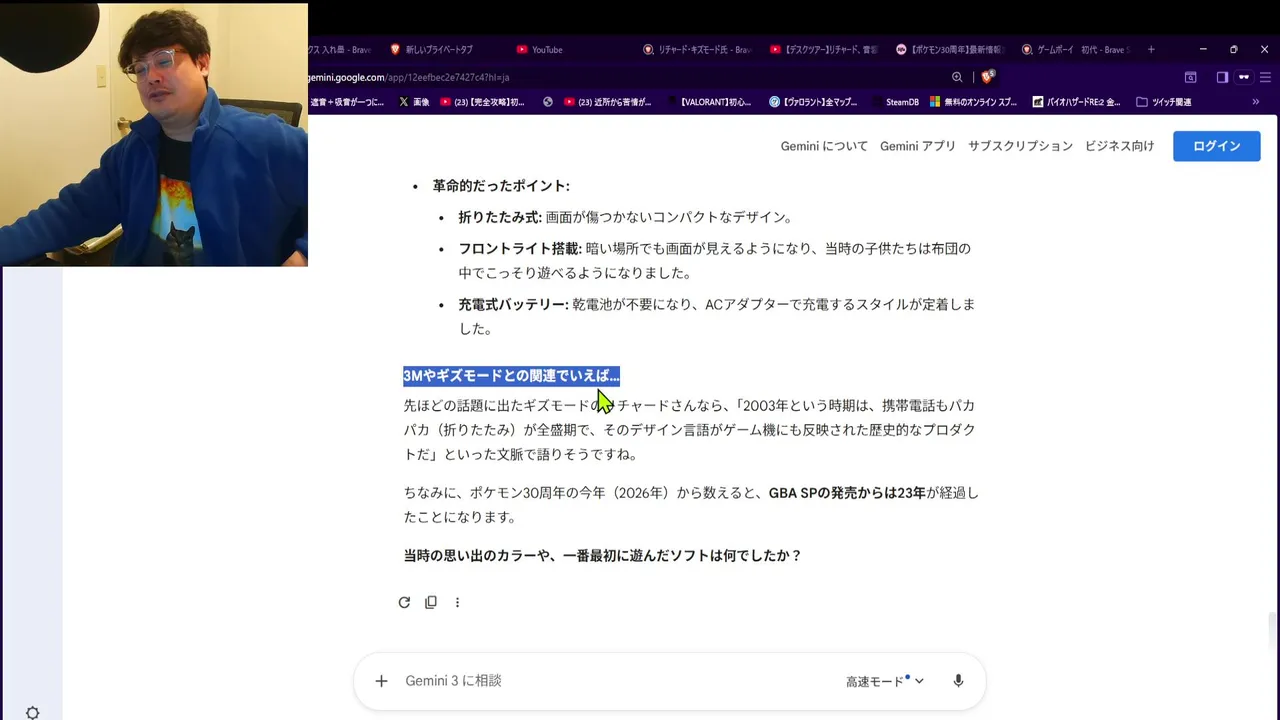Screen dimensions: 1280x720
Task: Open the バイオハザードRE:2 bookmark
Action: click(1077, 102)
